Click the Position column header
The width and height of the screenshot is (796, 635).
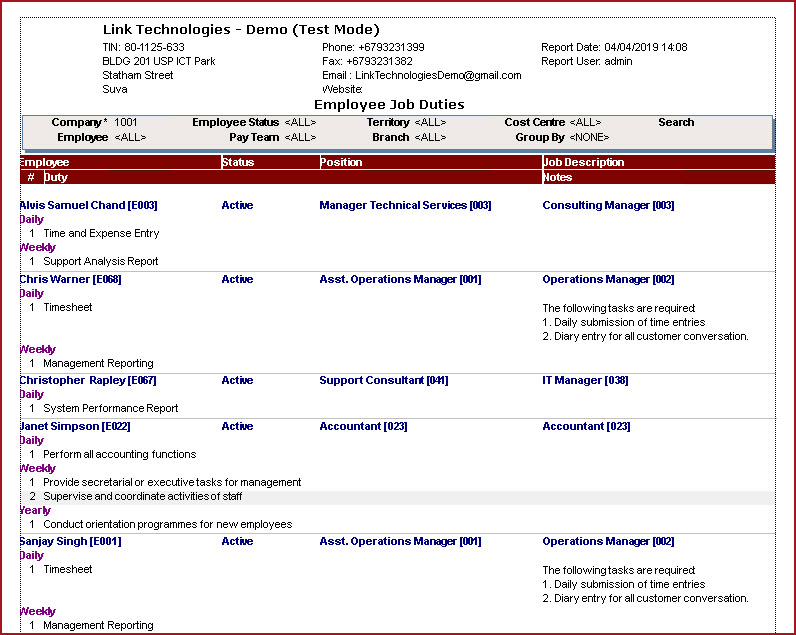(x=341, y=162)
